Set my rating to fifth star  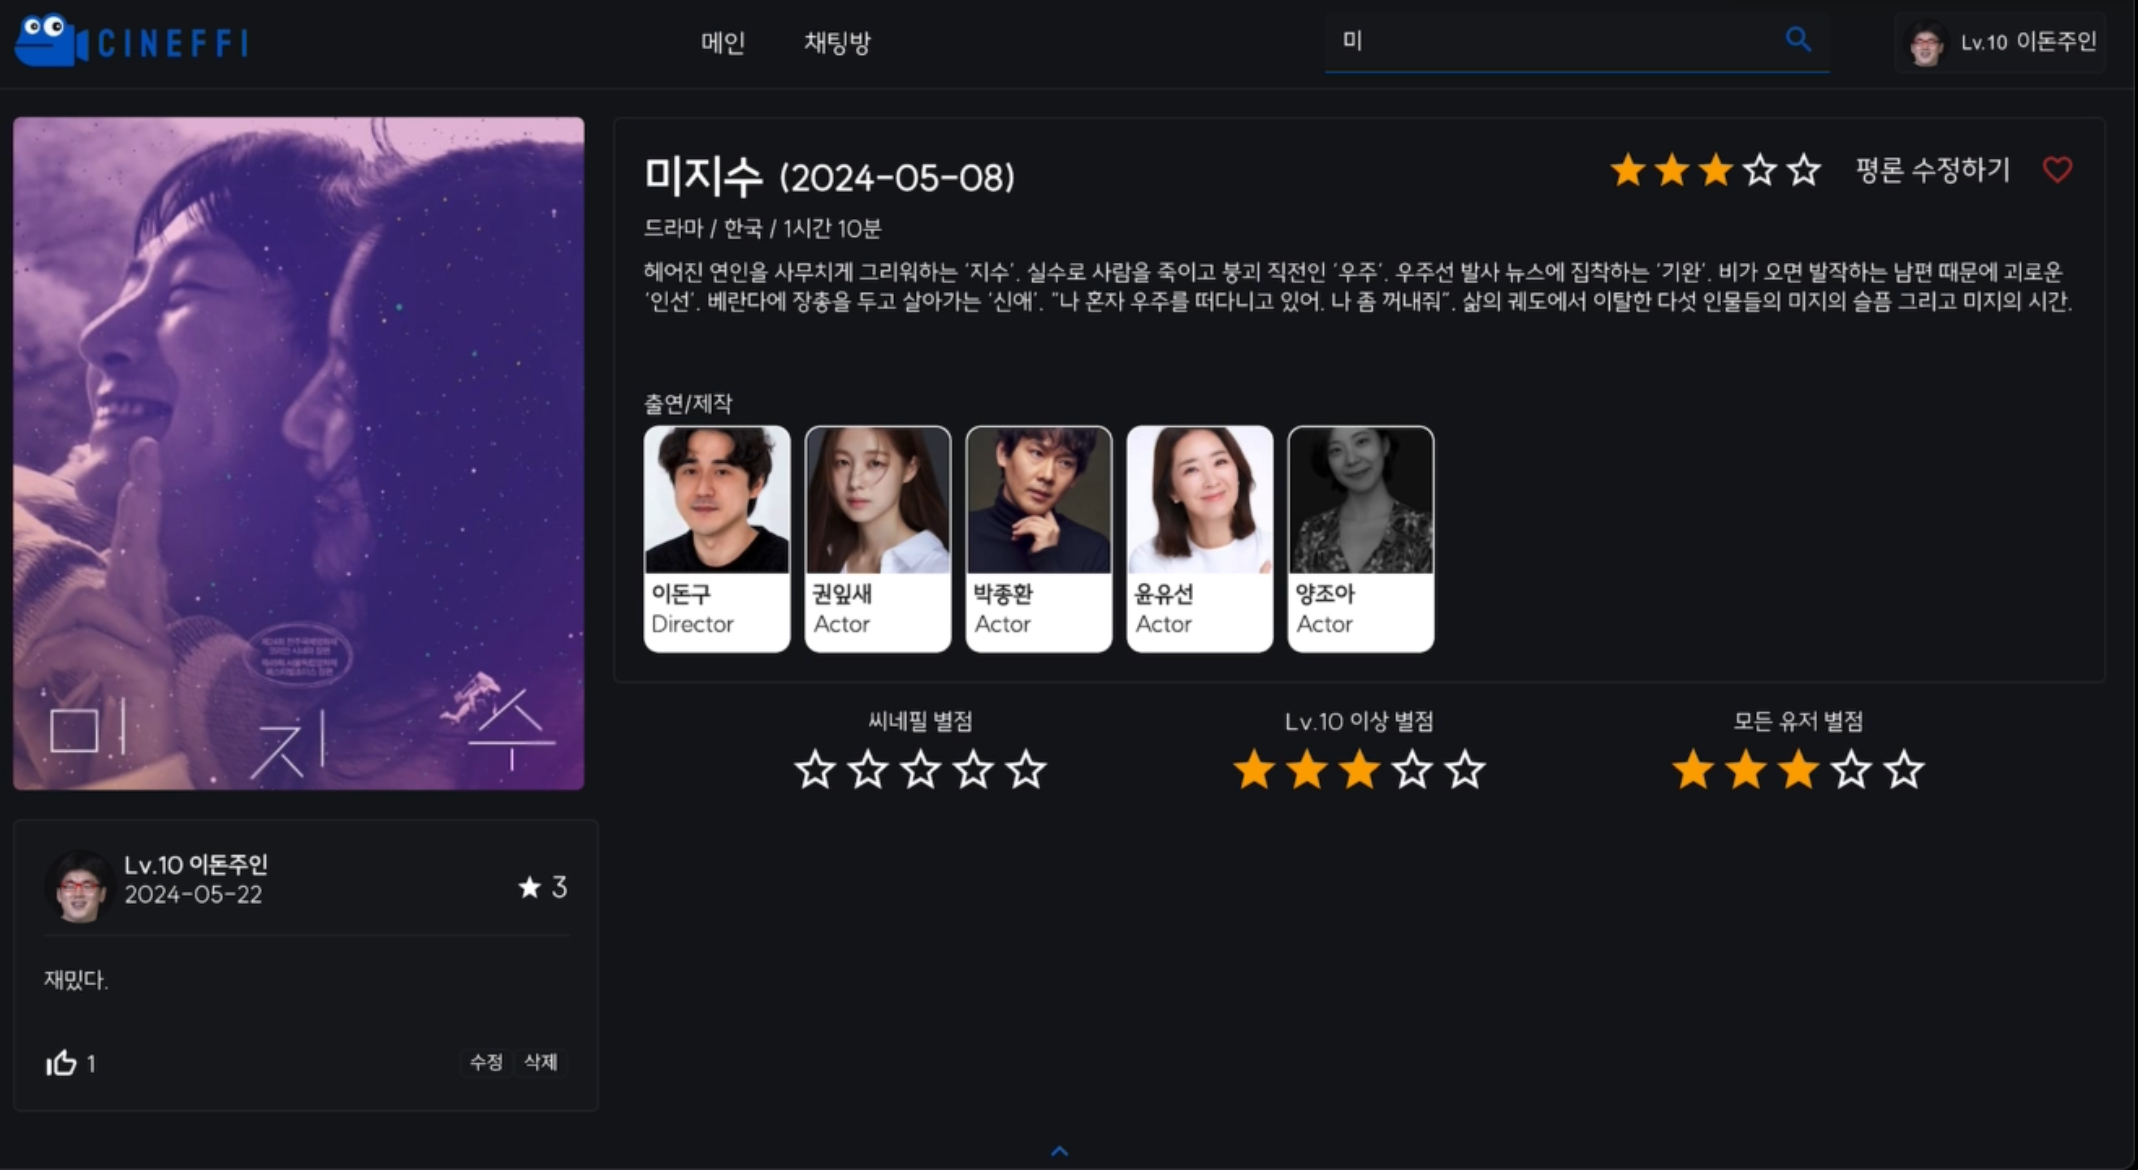click(1804, 170)
